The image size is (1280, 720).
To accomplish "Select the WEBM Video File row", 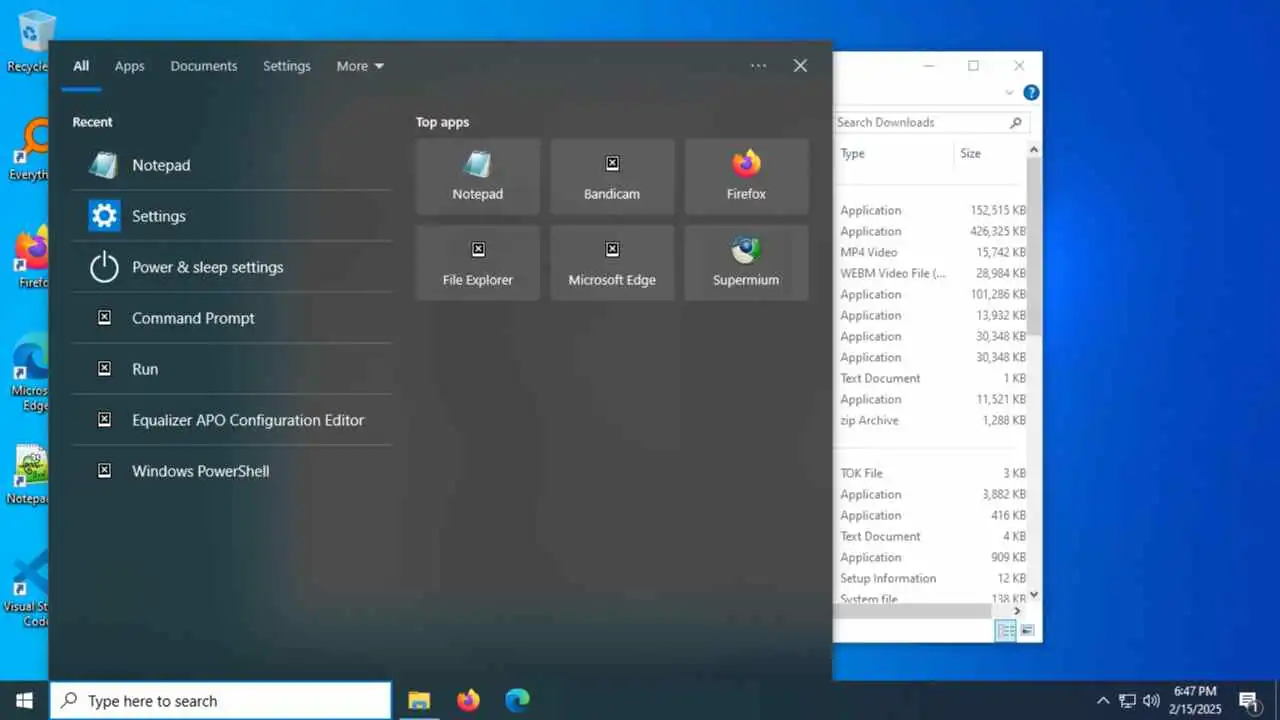I will (932, 273).
